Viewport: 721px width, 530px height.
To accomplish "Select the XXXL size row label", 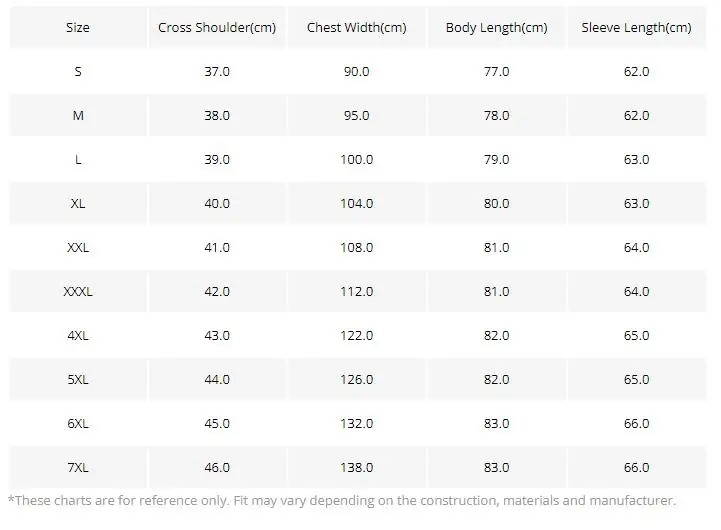I will coord(78,292).
